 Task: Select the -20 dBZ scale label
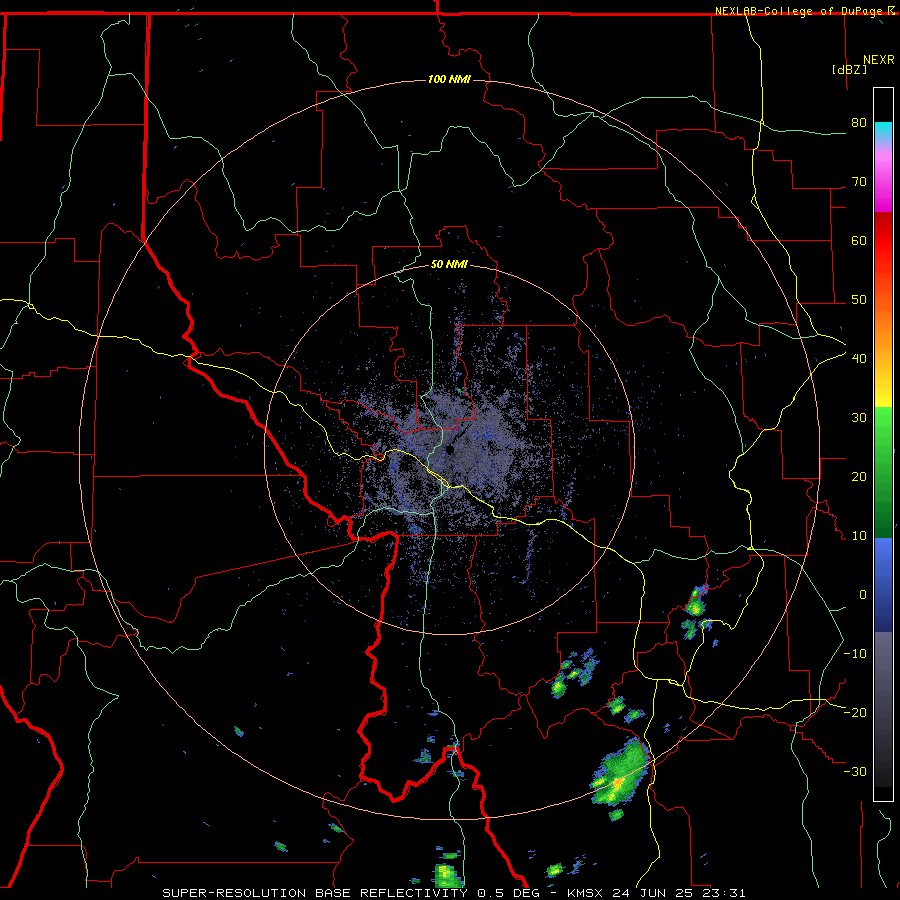855,712
